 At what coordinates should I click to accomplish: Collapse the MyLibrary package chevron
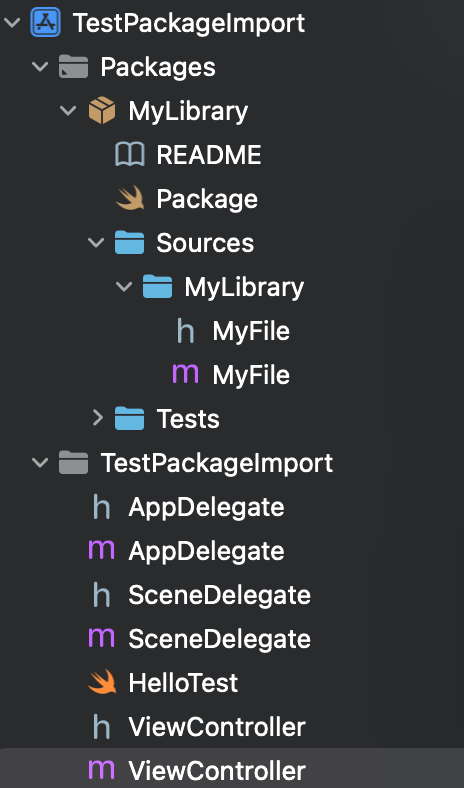coord(68,111)
